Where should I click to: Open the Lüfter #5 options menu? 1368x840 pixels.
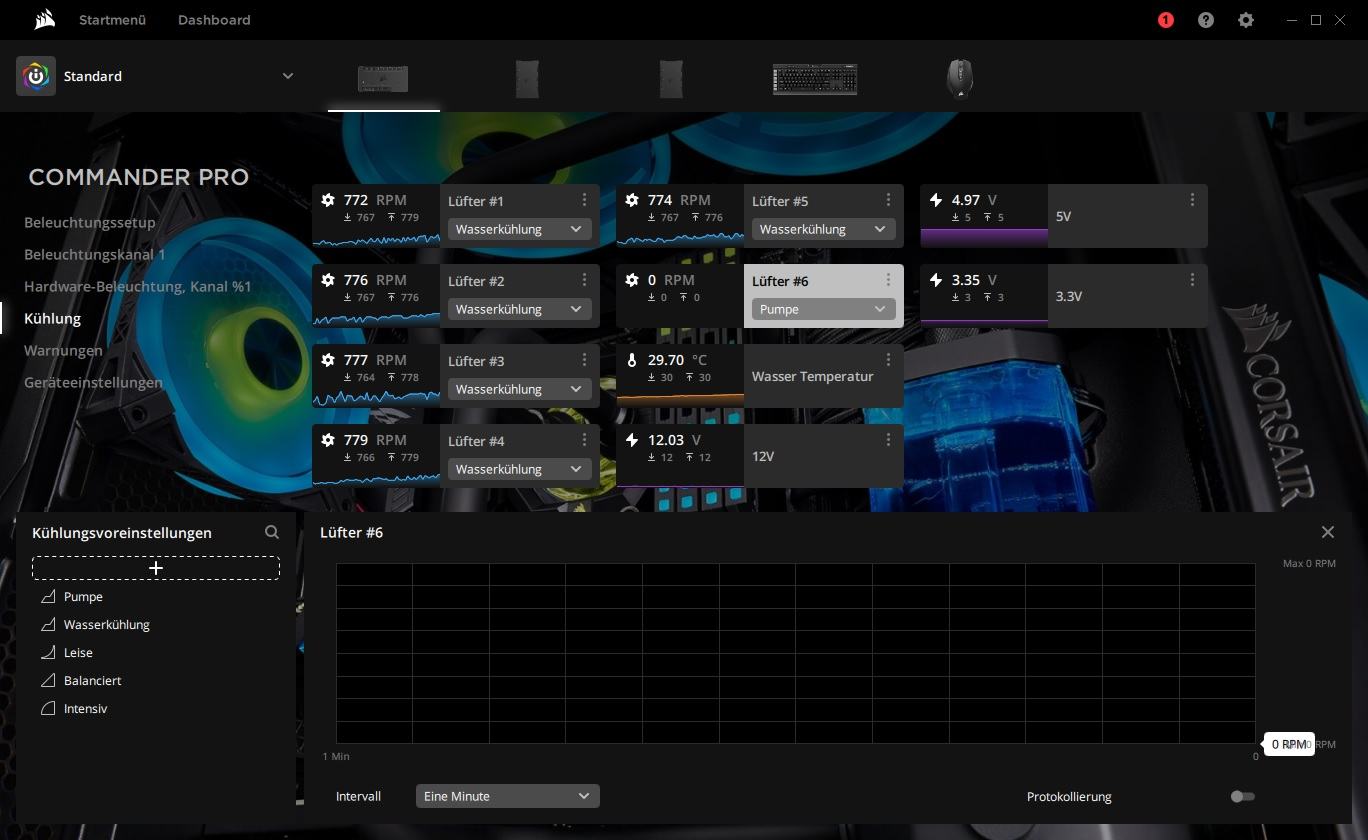pyautogui.click(x=889, y=200)
